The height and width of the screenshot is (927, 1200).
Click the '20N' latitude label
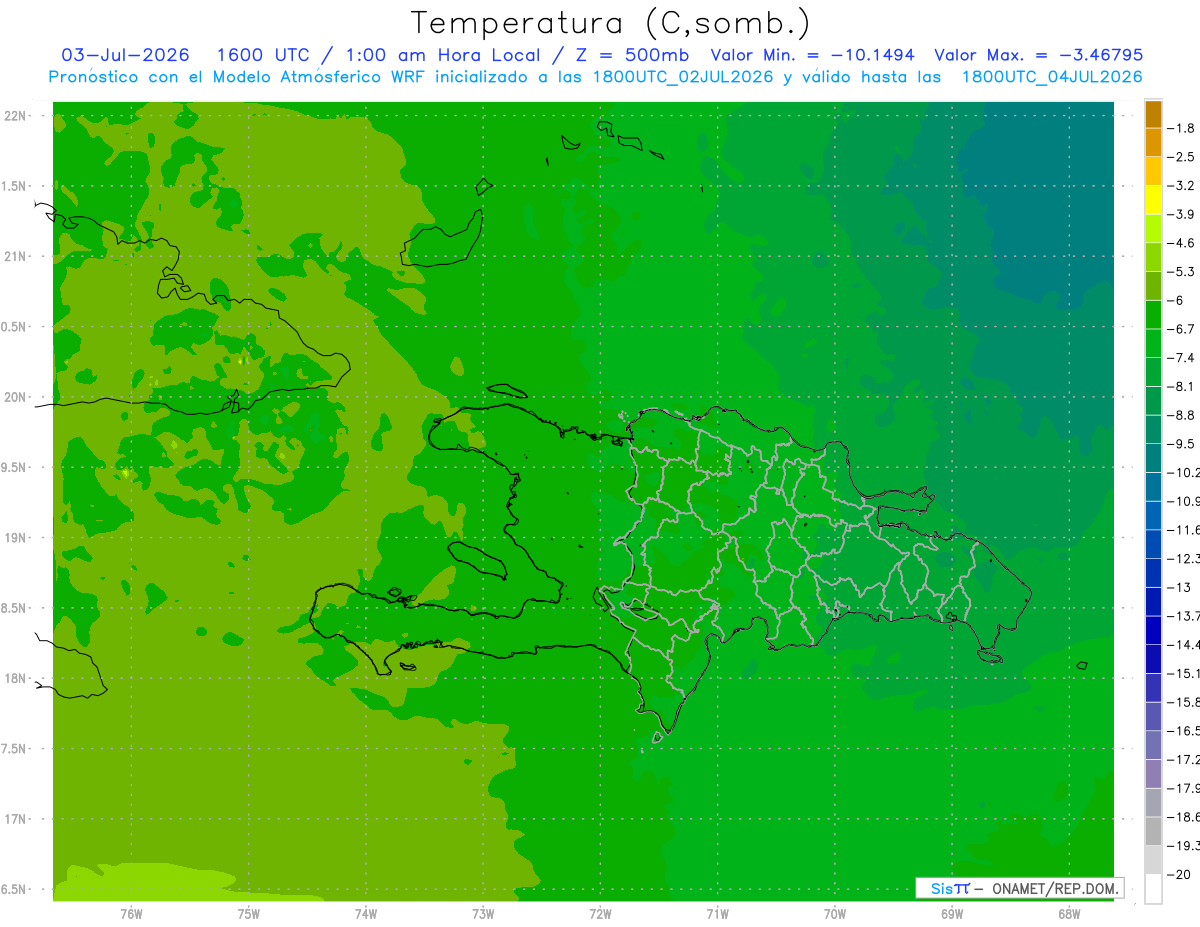pos(17,397)
